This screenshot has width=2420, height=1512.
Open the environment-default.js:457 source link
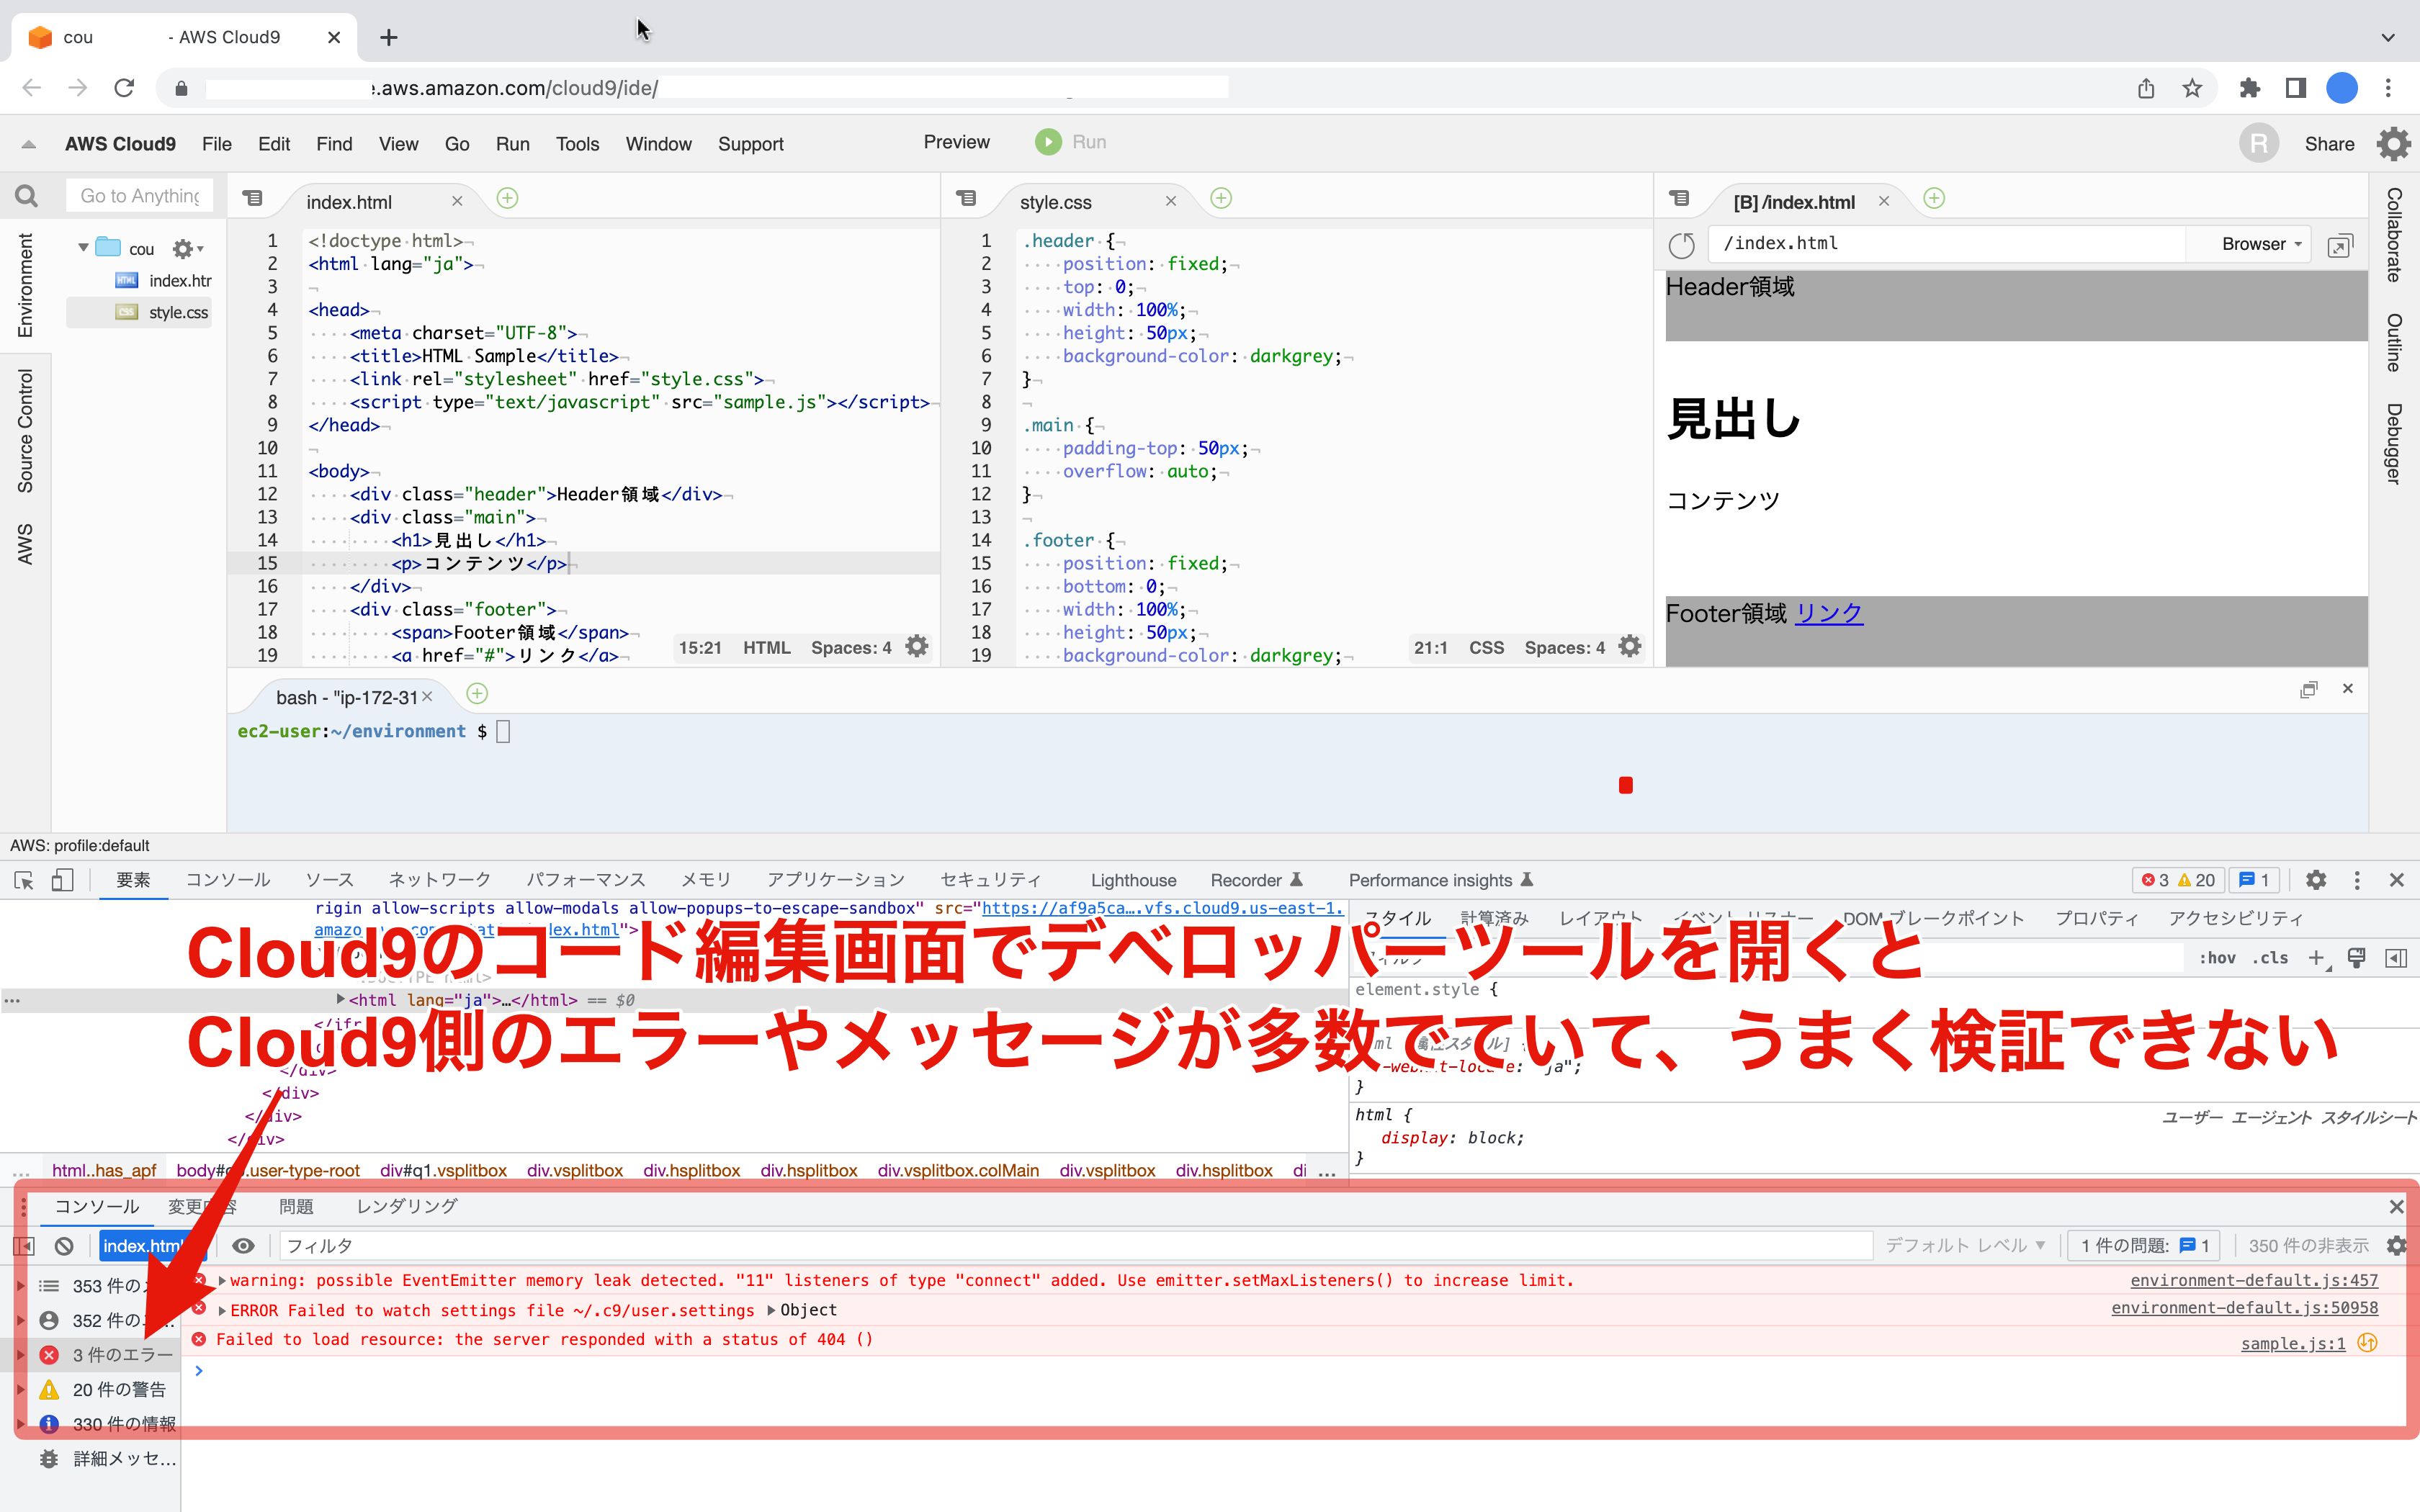click(2254, 1280)
